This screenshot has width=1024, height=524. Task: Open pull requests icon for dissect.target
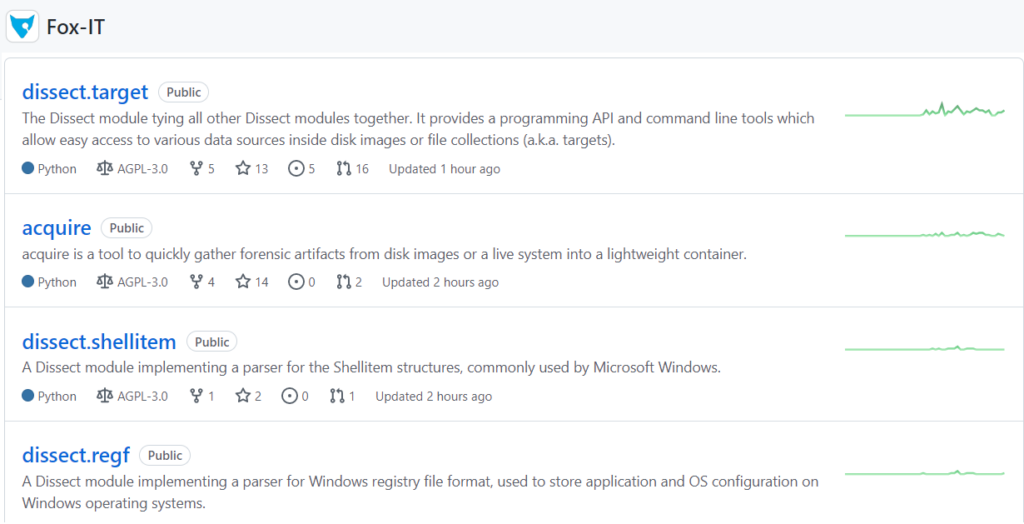[343, 169]
